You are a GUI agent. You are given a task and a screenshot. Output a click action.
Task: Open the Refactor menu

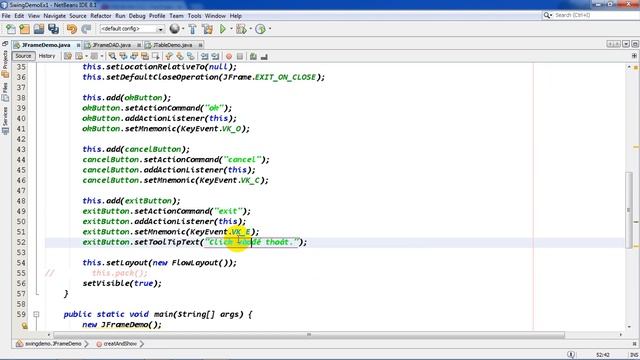(100, 16)
